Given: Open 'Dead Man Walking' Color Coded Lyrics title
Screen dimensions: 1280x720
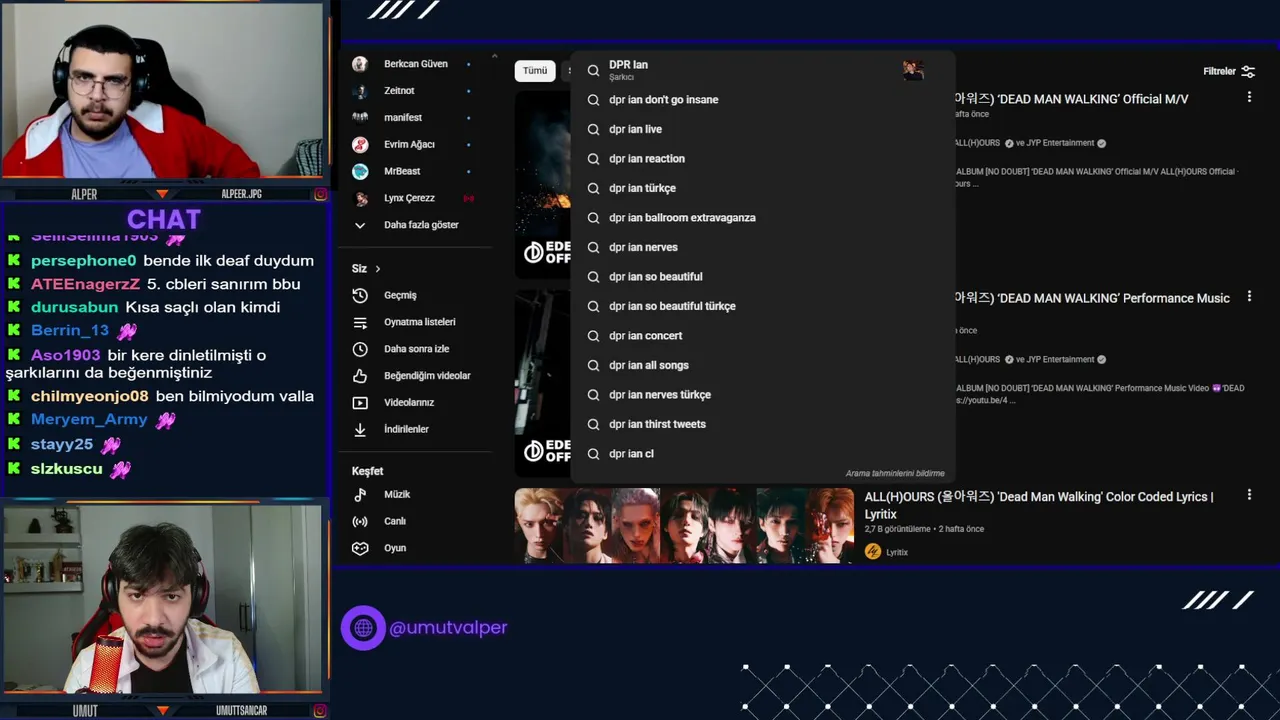Looking at the screenshot, I should coord(1039,505).
